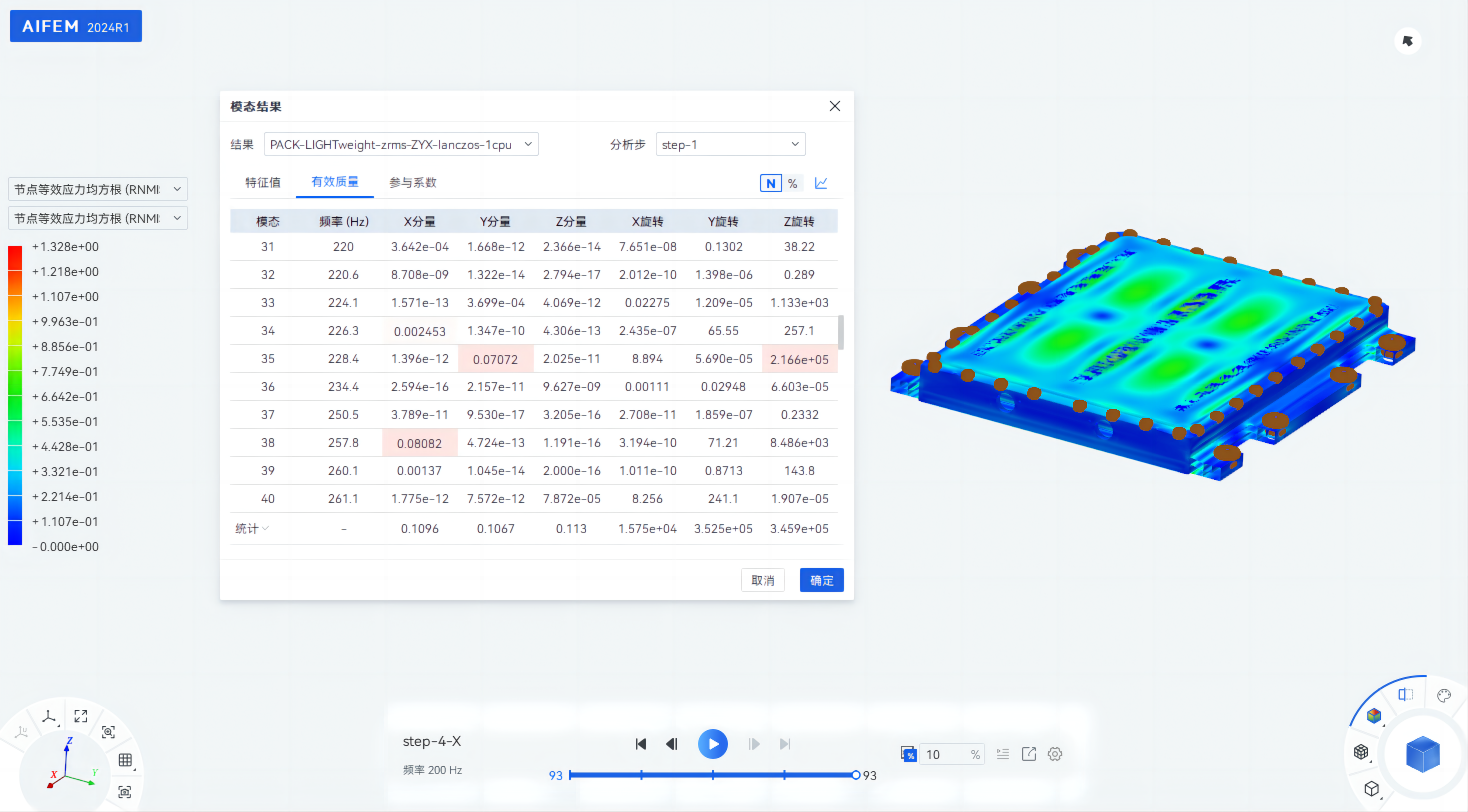The image size is (1468, 812).
Task: Click the animation frame slider end handle
Action: [856, 775]
